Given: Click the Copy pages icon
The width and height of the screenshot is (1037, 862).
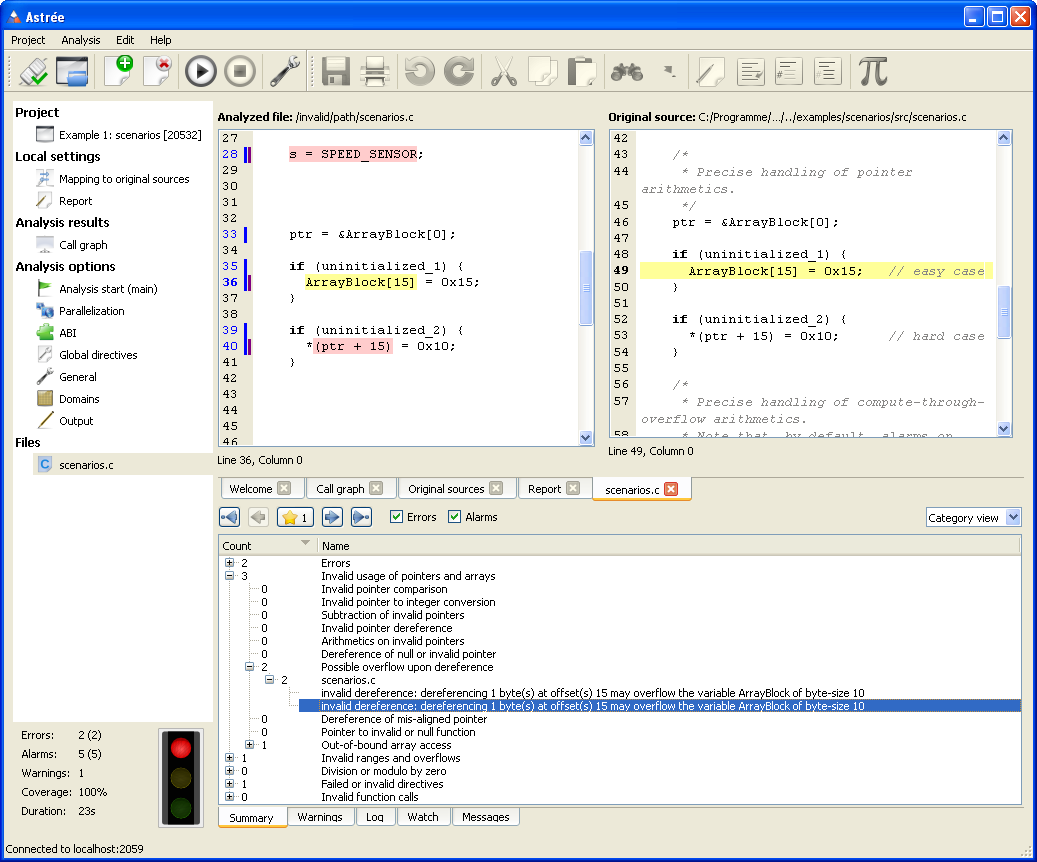Looking at the screenshot, I should tap(542, 71).
